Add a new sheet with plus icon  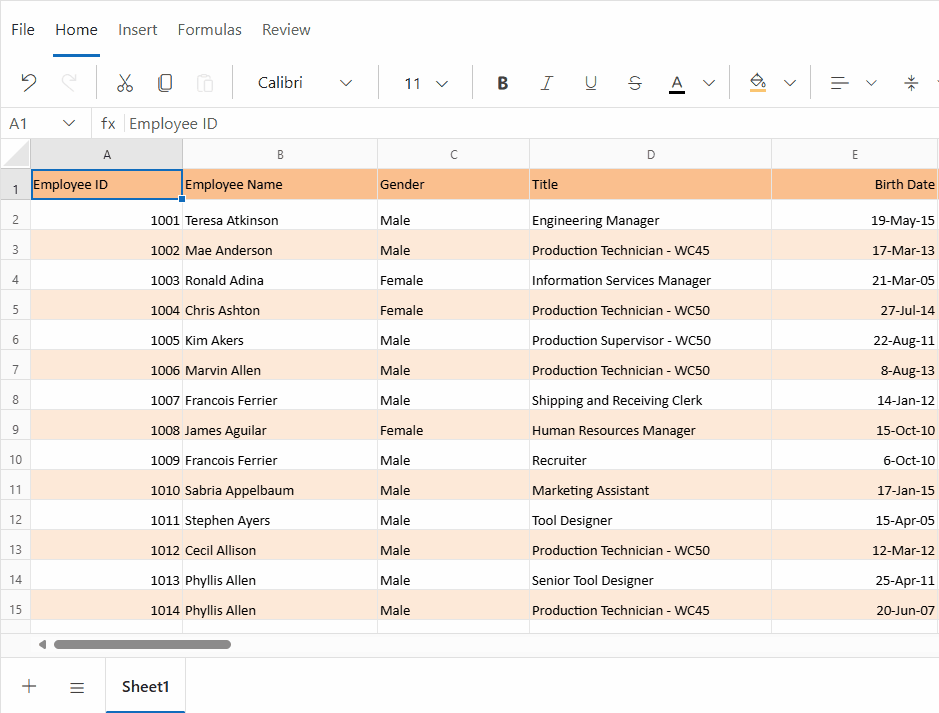(x=29, y=686)
